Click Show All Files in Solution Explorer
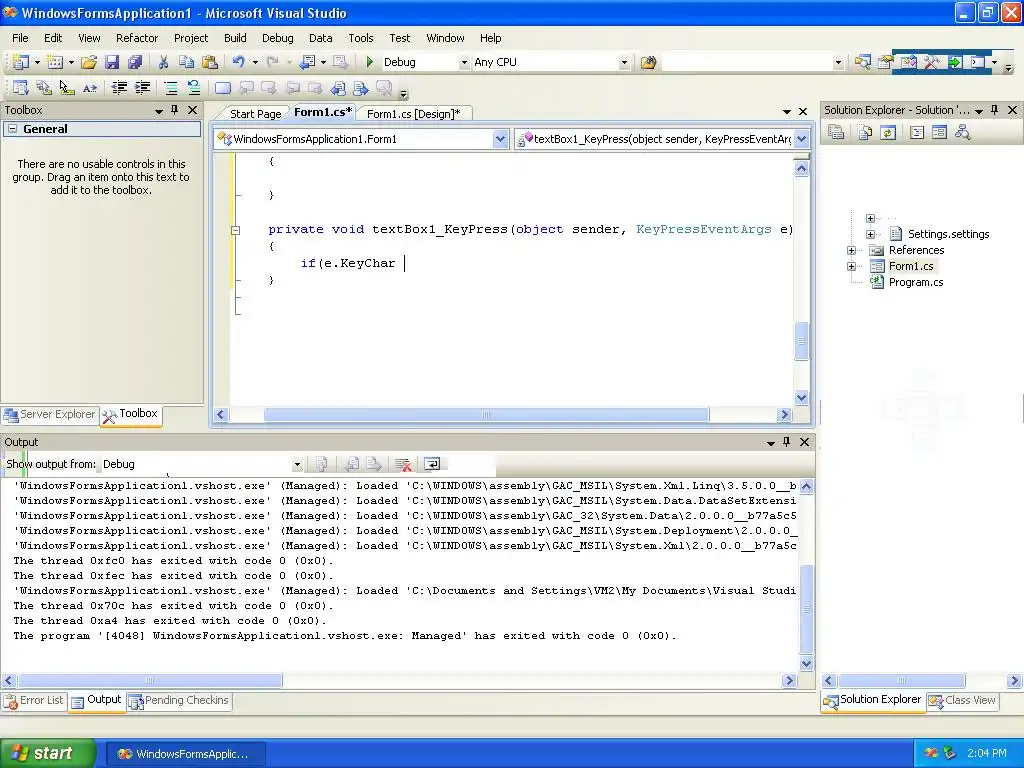 865,133
